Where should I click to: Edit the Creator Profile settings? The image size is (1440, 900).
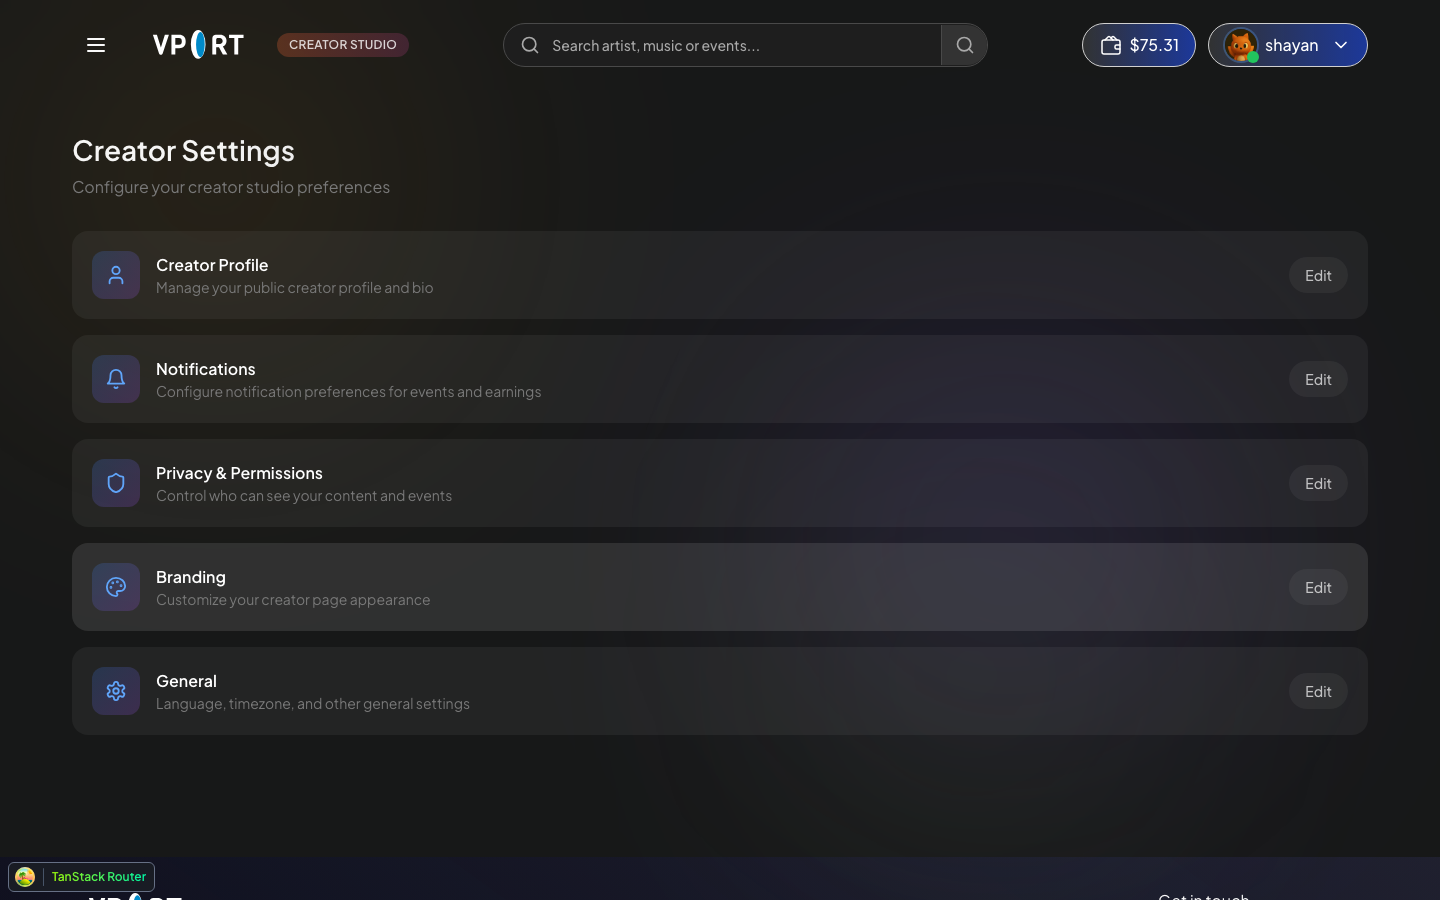(1318, 275)
